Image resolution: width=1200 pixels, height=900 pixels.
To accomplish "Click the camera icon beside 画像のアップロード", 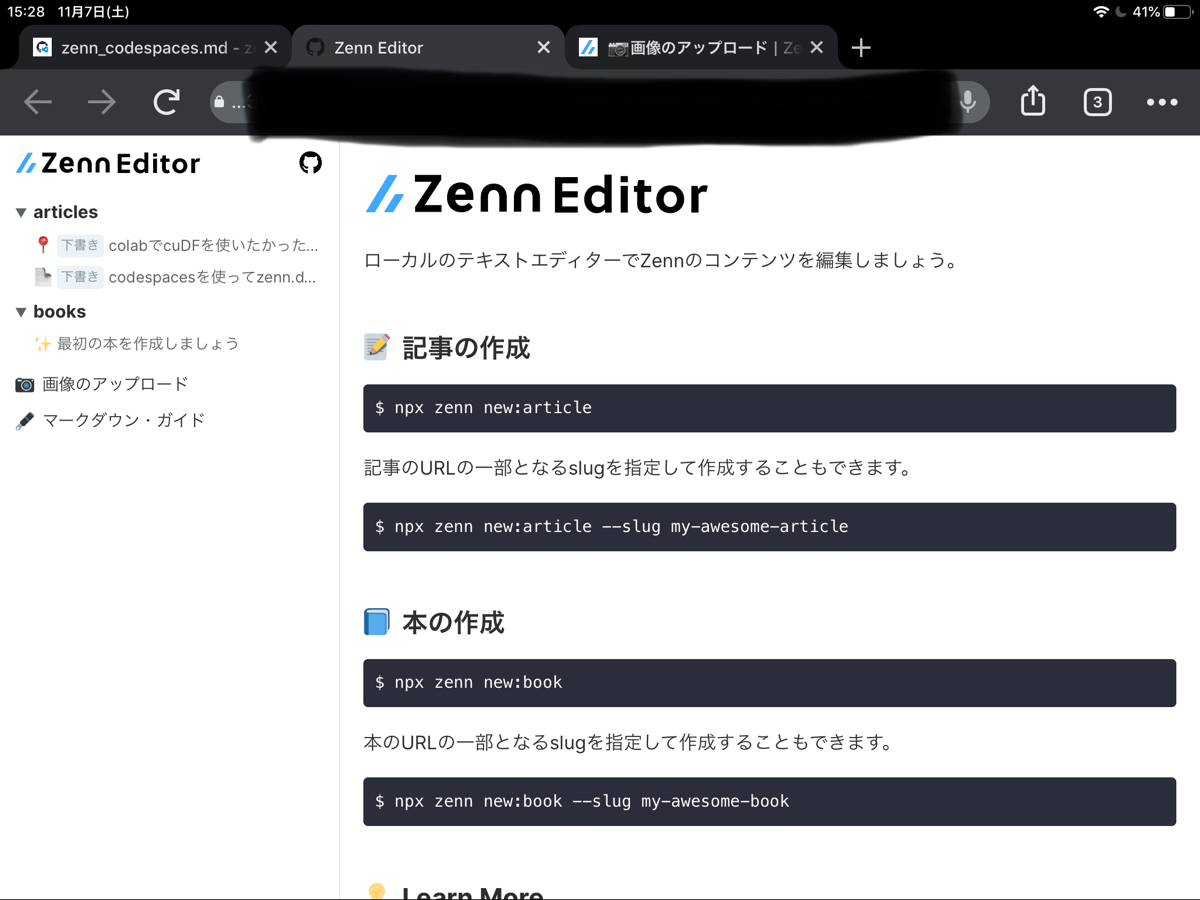I will point(25,384).
